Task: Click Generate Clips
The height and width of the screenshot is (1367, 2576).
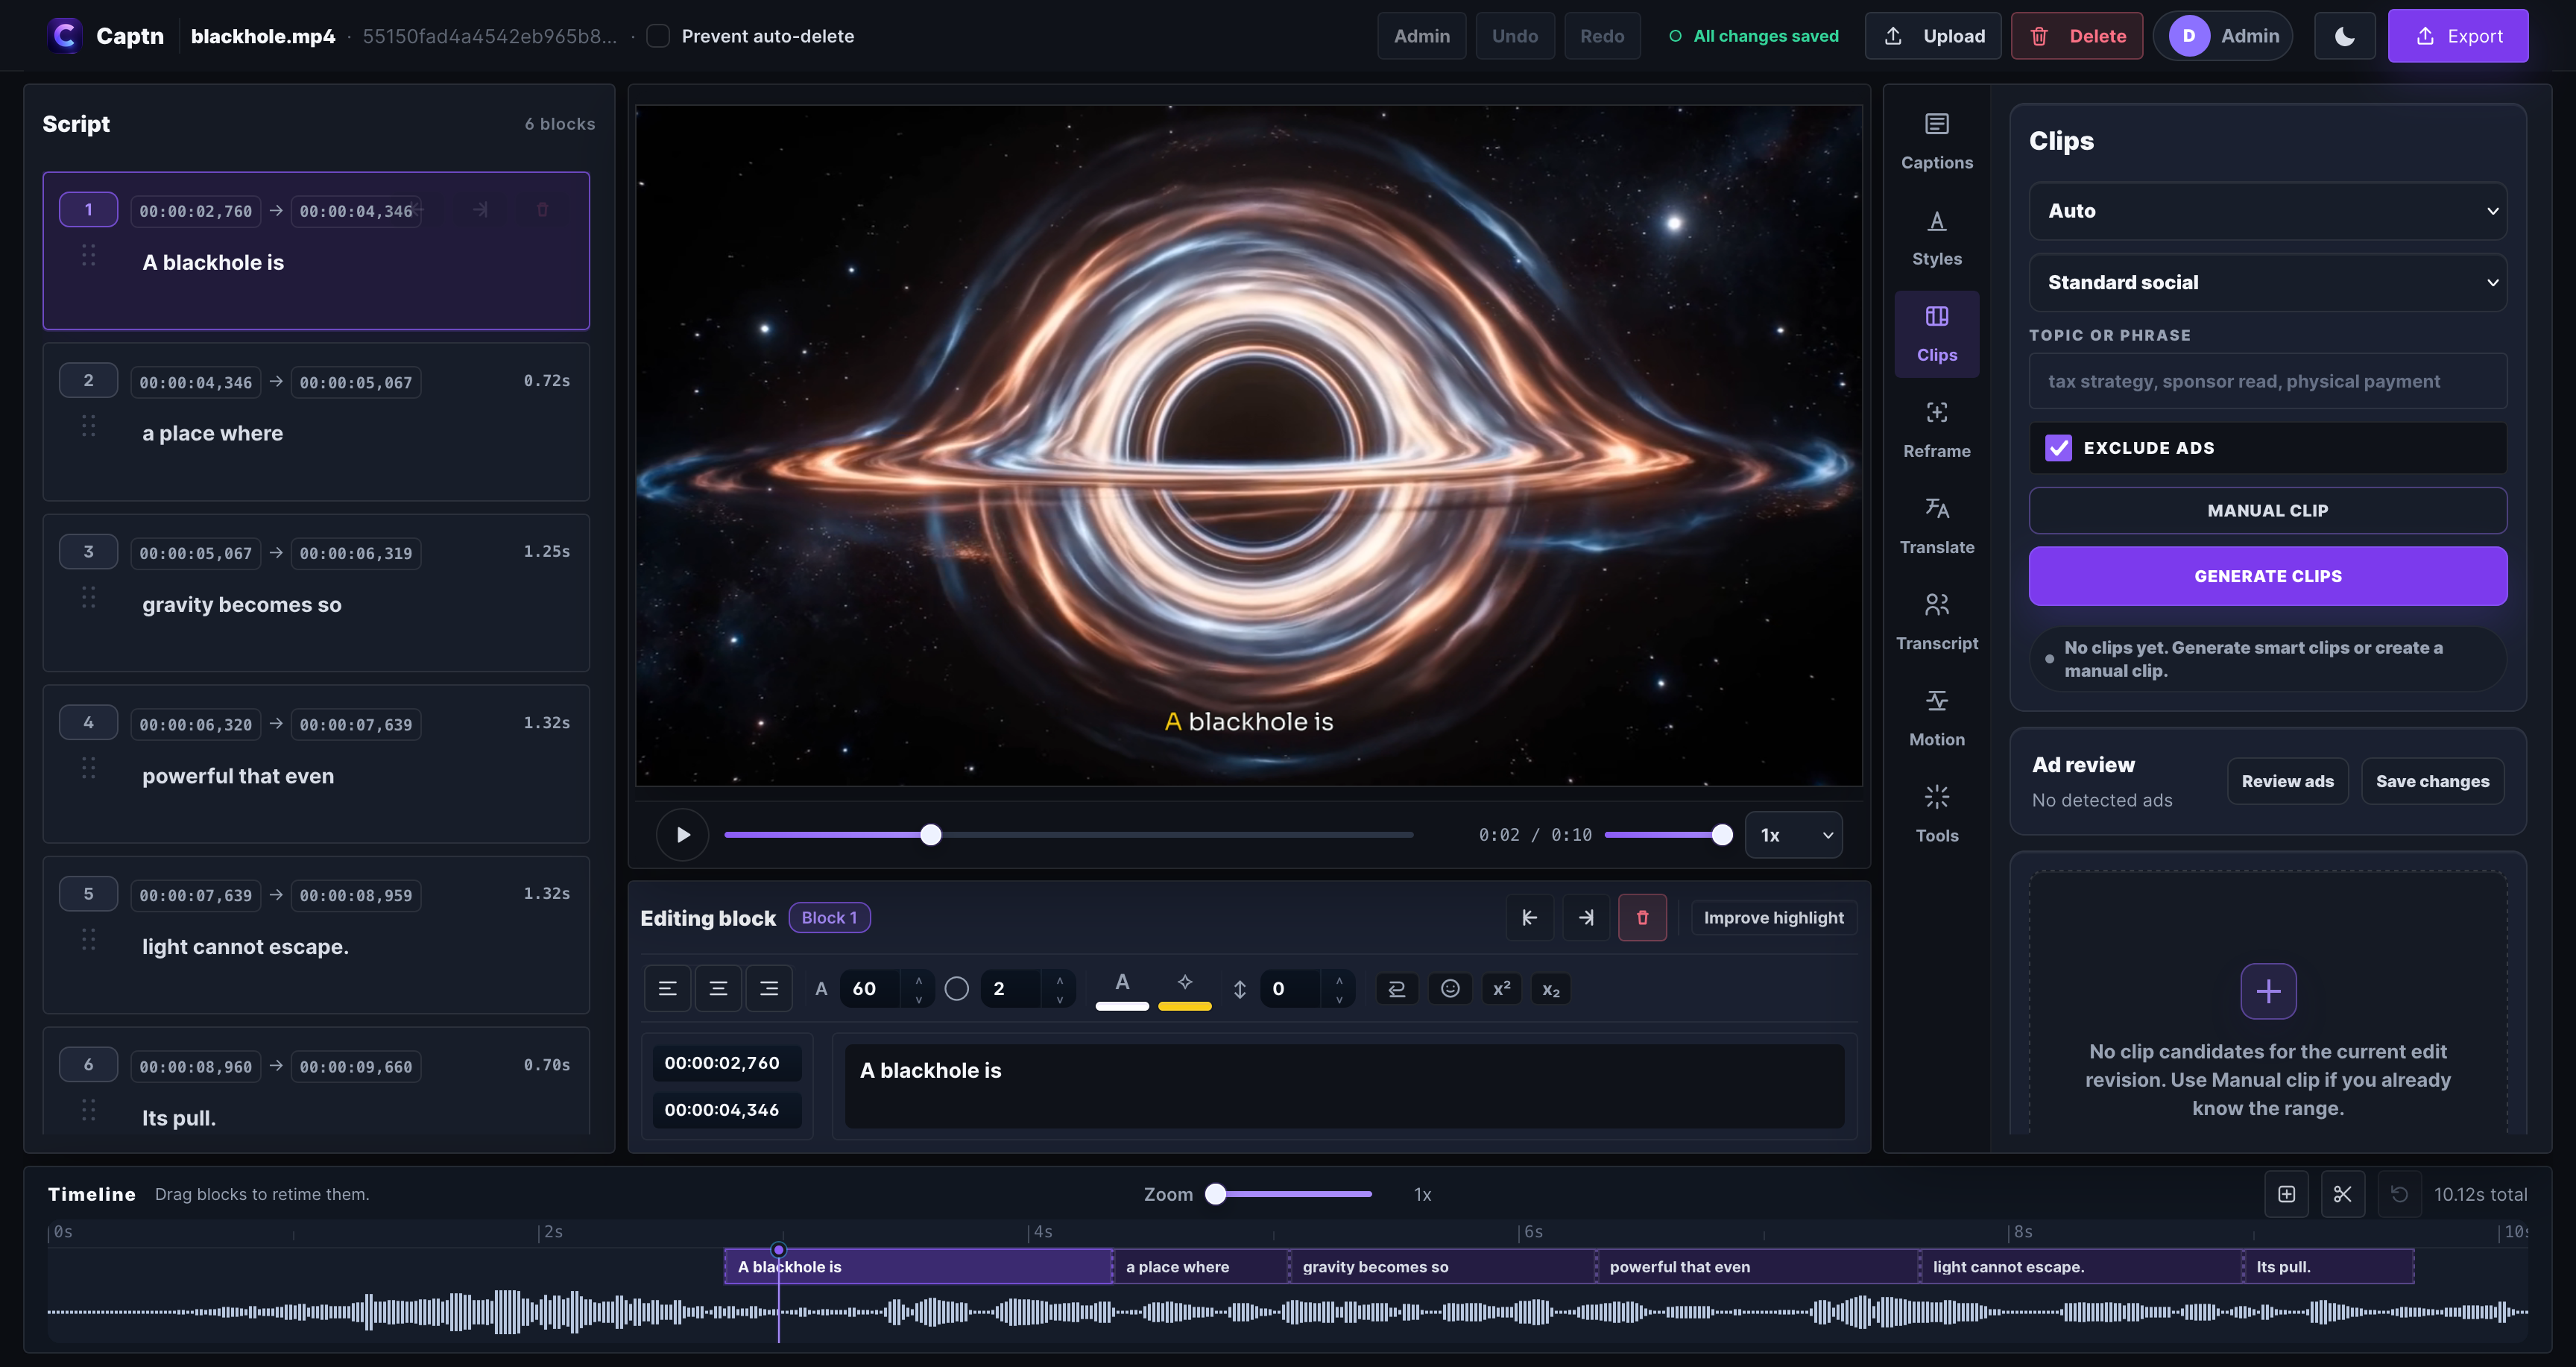Action: coord(2267,576)
